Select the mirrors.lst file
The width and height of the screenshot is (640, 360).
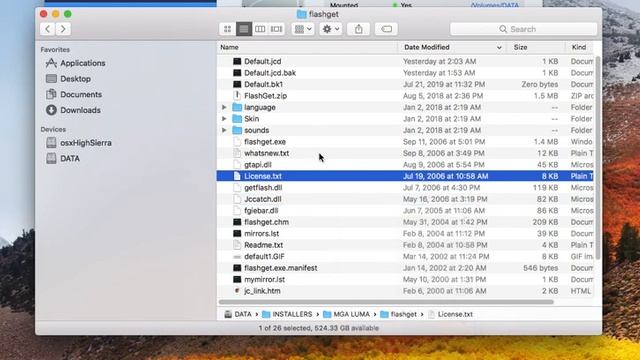(x=262, y=233)
